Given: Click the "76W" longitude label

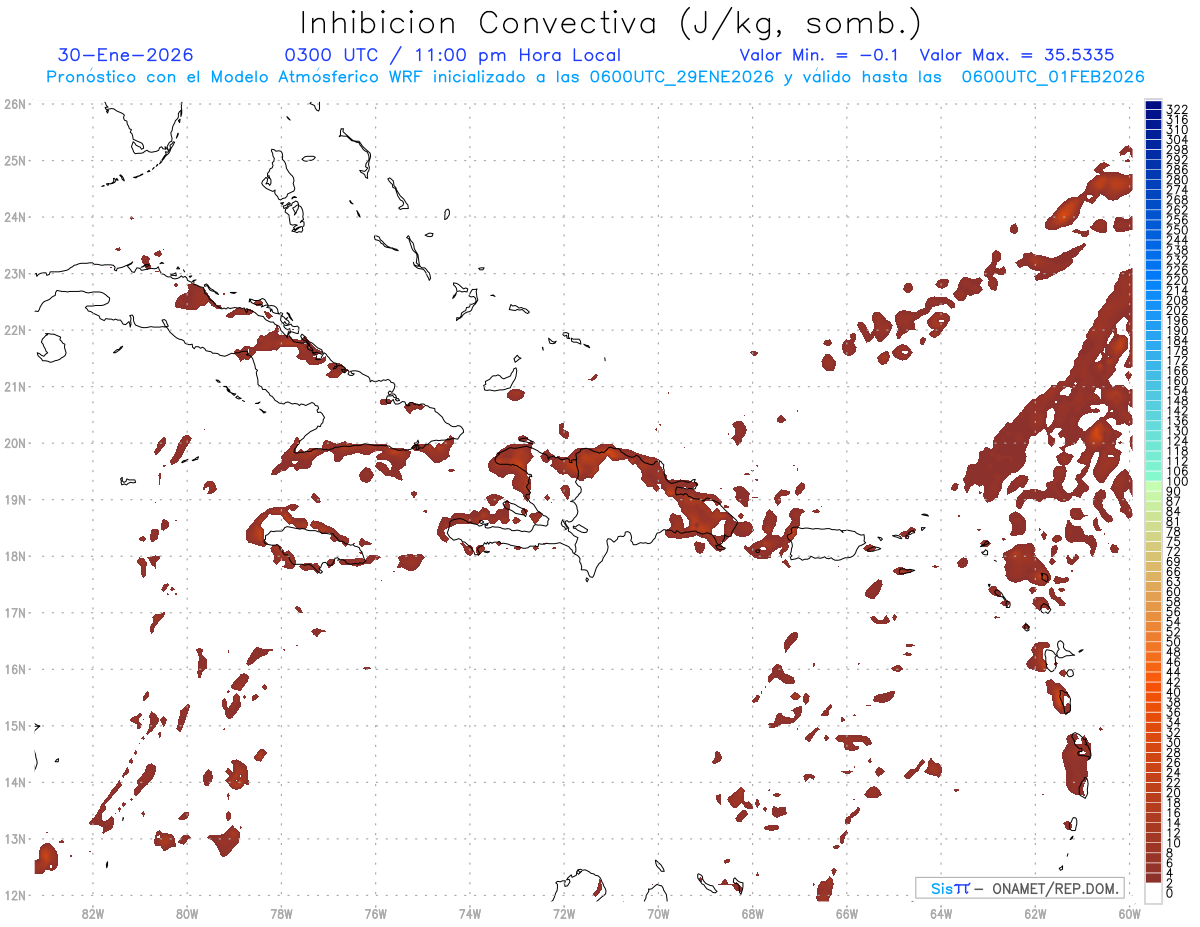Looking at the screenshot, I should point(375,913).
